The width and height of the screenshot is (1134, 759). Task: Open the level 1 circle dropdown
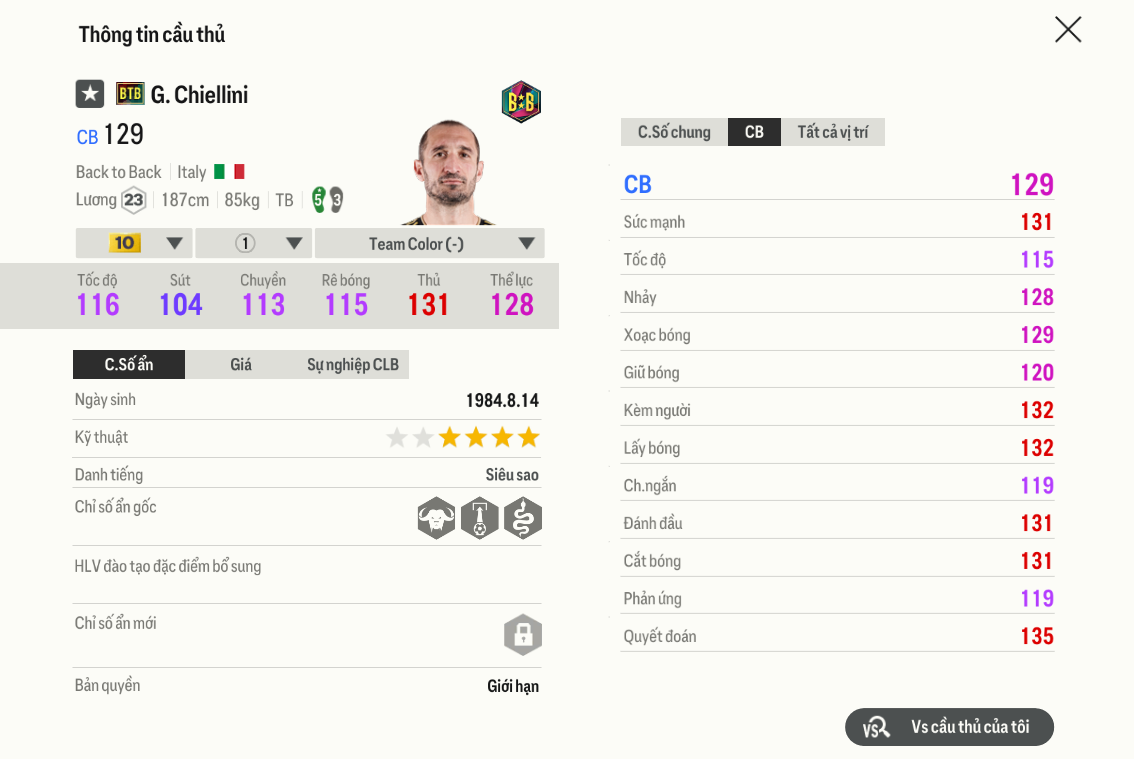(254, 243)
